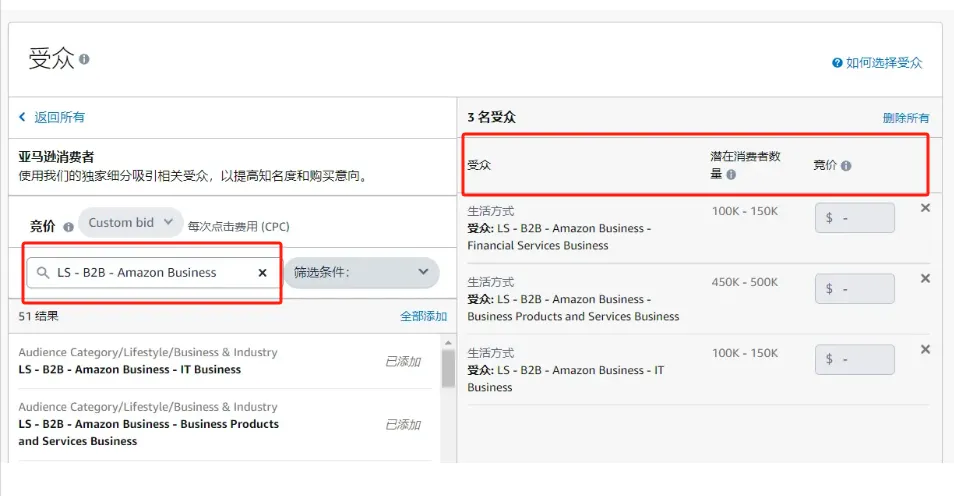Click info icon next to 竞价 column header
The width and height of the screenshot is (954, 496).
click(x=846, y=166)
